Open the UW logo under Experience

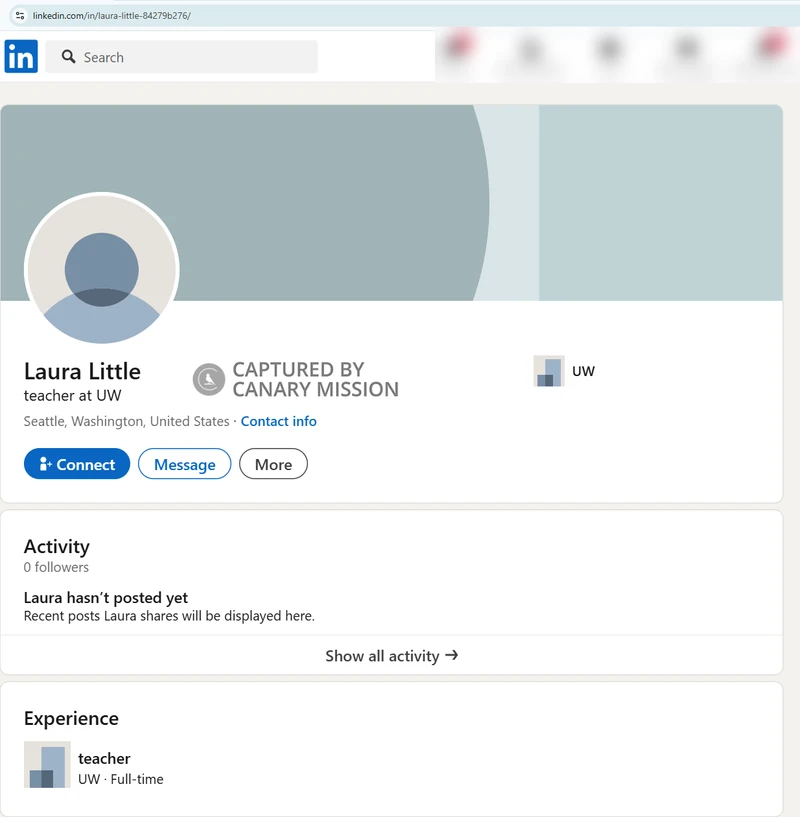(47, 764)
